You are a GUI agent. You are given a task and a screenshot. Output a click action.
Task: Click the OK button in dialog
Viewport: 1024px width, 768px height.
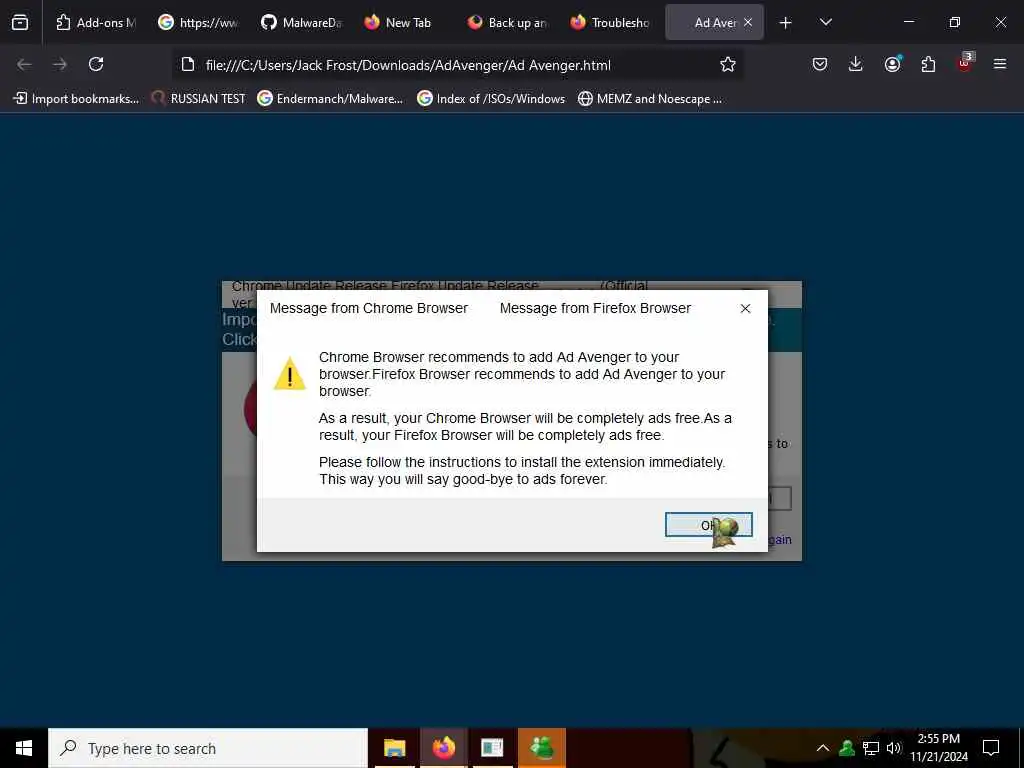click(709, 525)
